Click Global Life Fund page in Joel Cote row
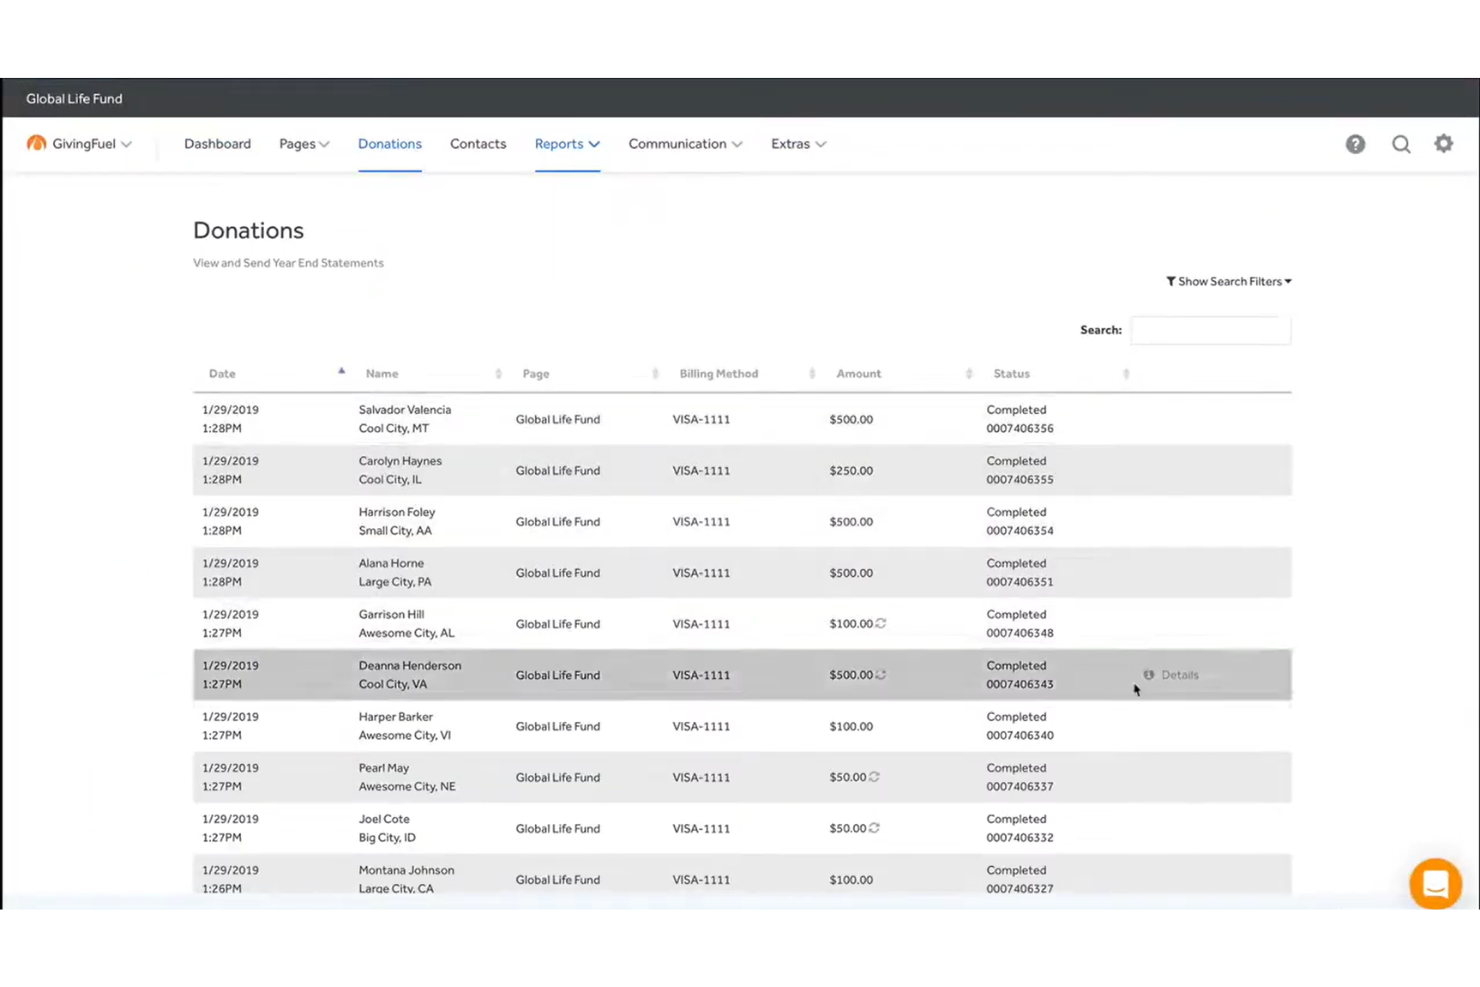The width and height of the screenshot is (1480, 987). pyautogui.click(x=558, y=828)
